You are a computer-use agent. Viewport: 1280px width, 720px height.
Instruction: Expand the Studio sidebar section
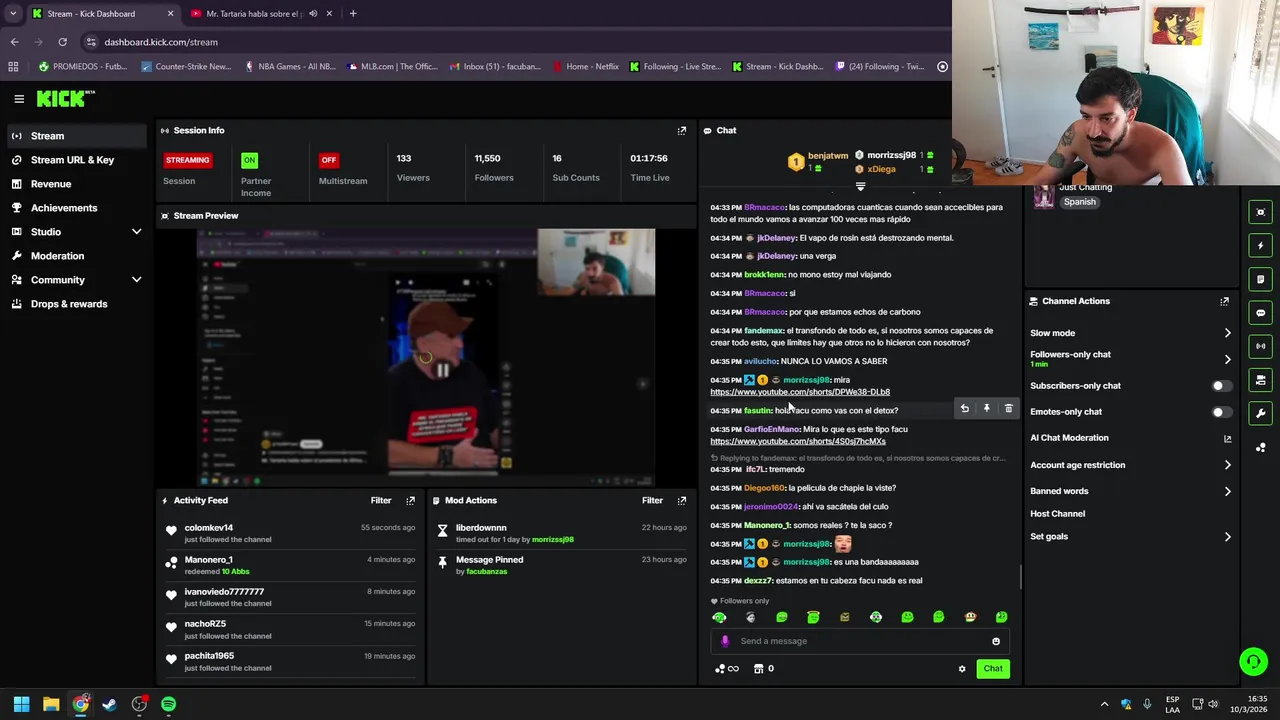tap(136, 232)
